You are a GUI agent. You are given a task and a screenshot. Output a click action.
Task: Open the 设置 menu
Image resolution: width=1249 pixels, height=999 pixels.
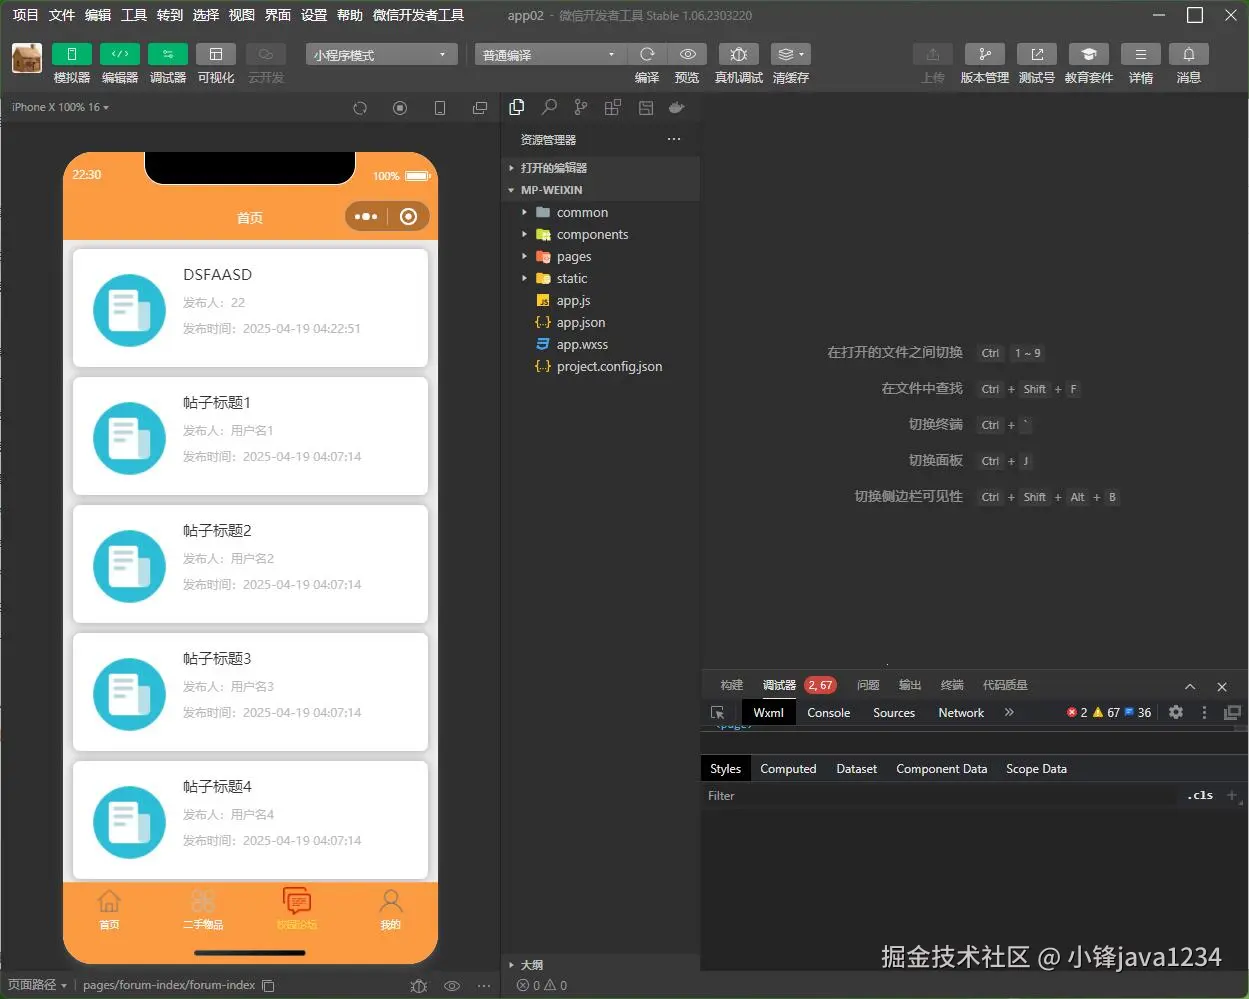pyautogui.click(x=314, y=15)
